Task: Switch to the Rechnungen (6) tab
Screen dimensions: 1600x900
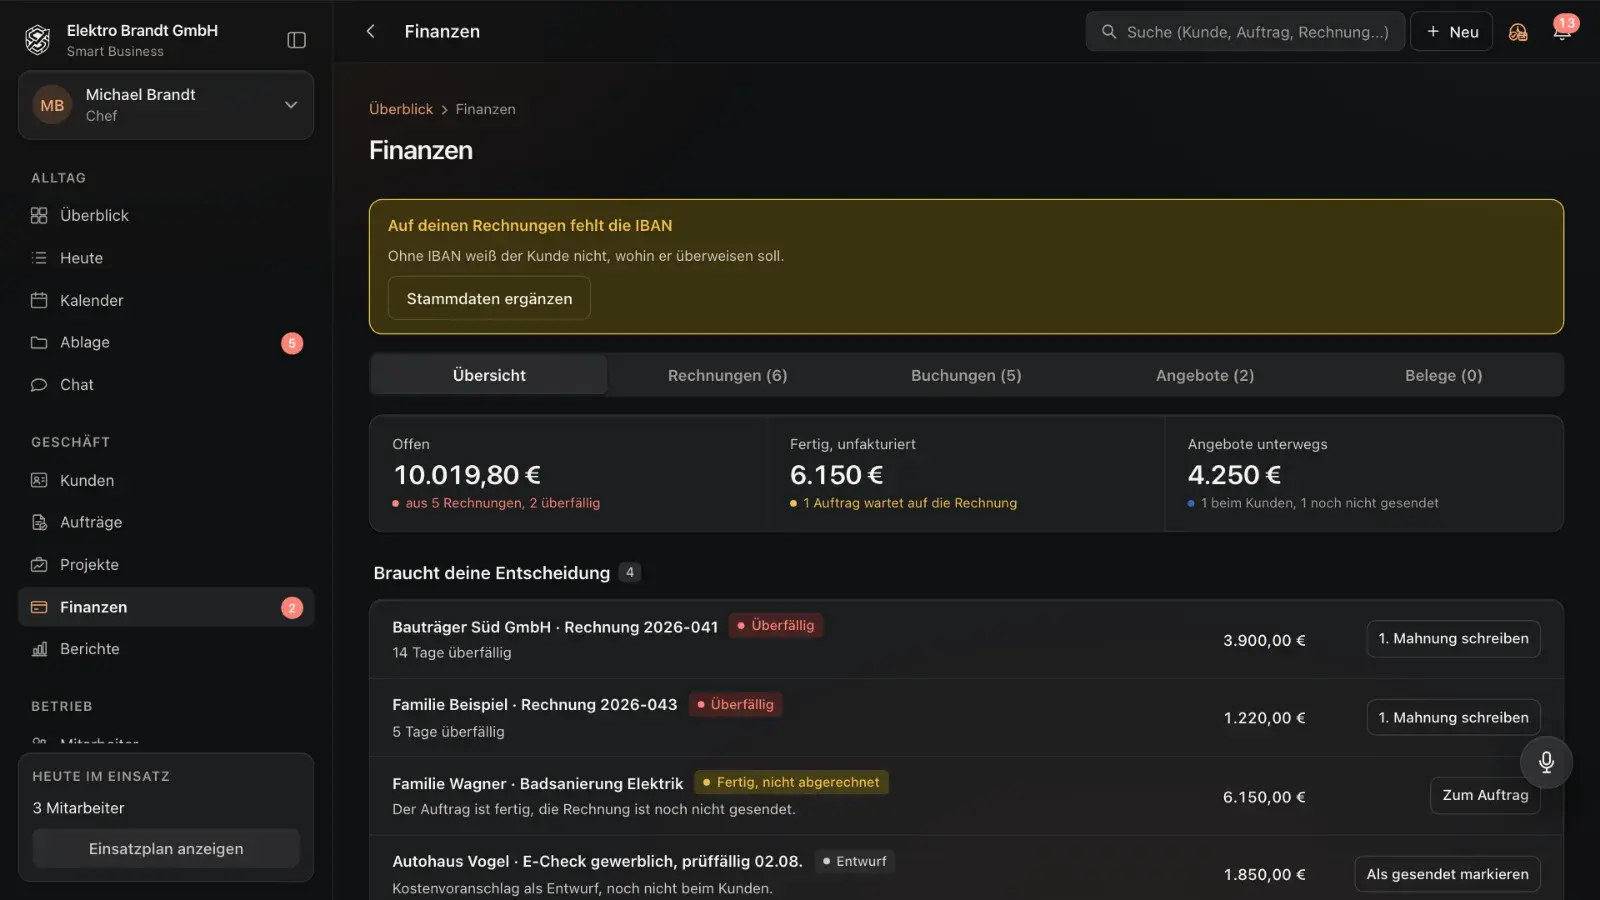Action: click(727, 375)
